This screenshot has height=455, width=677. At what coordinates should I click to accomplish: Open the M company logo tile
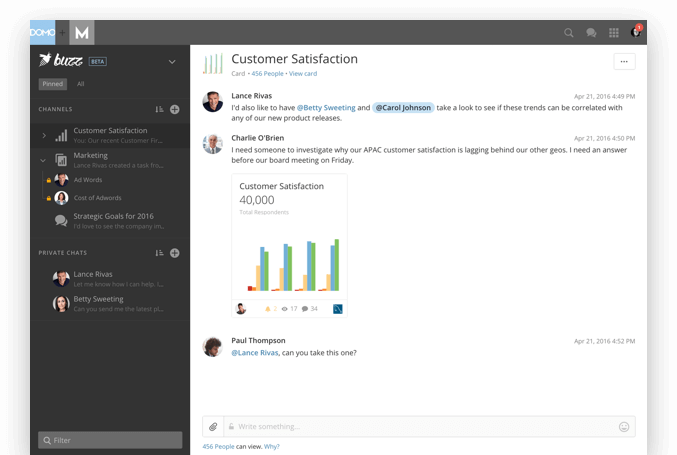coord(82,32)
